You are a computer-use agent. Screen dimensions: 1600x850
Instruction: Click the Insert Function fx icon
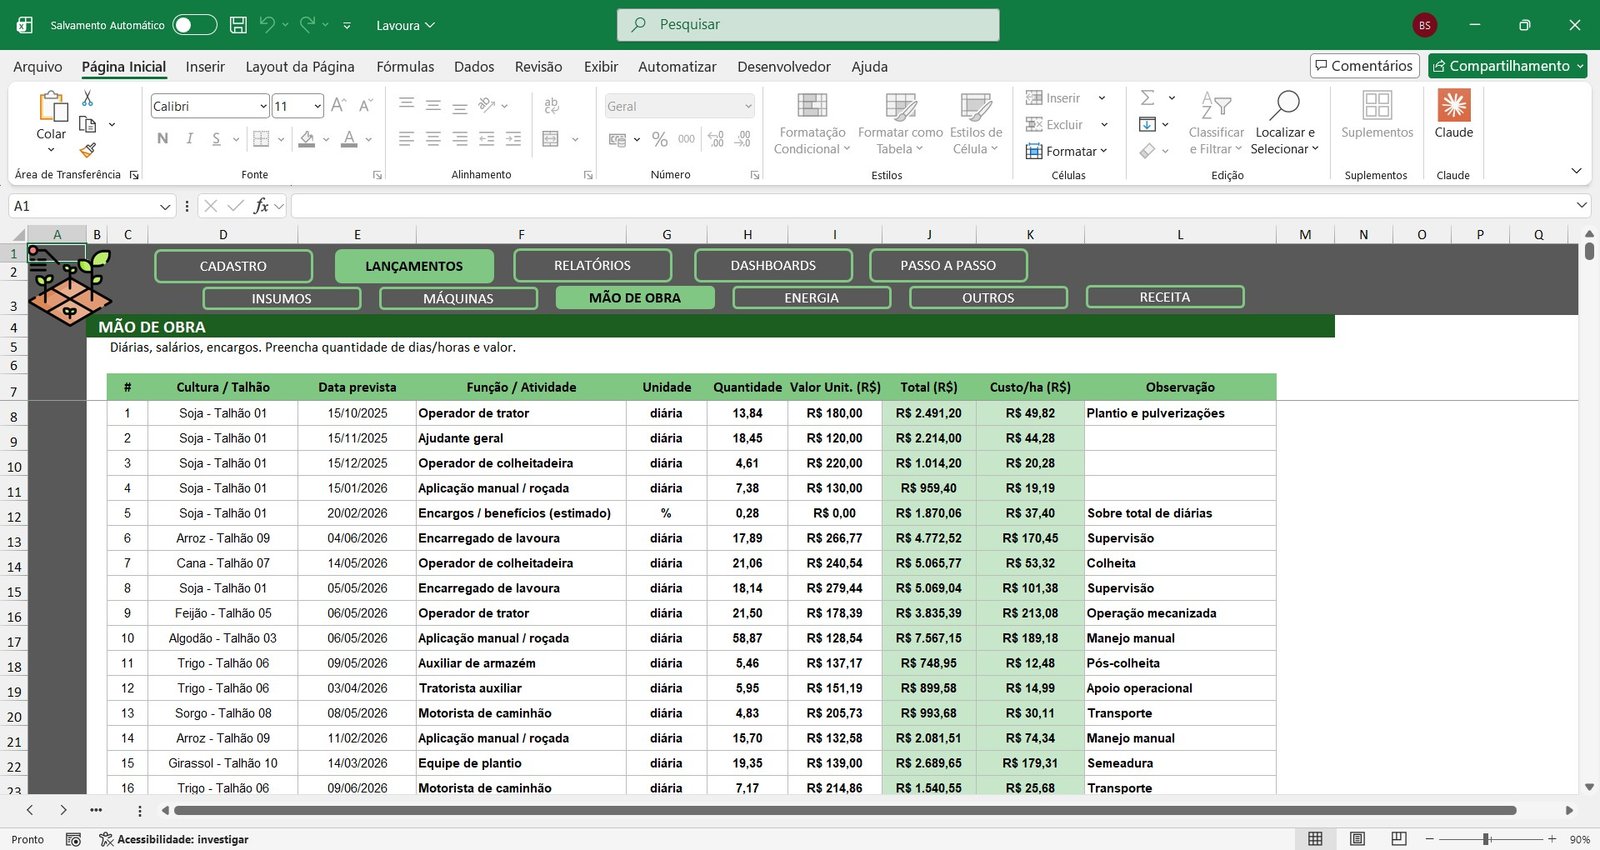[261, 206]
